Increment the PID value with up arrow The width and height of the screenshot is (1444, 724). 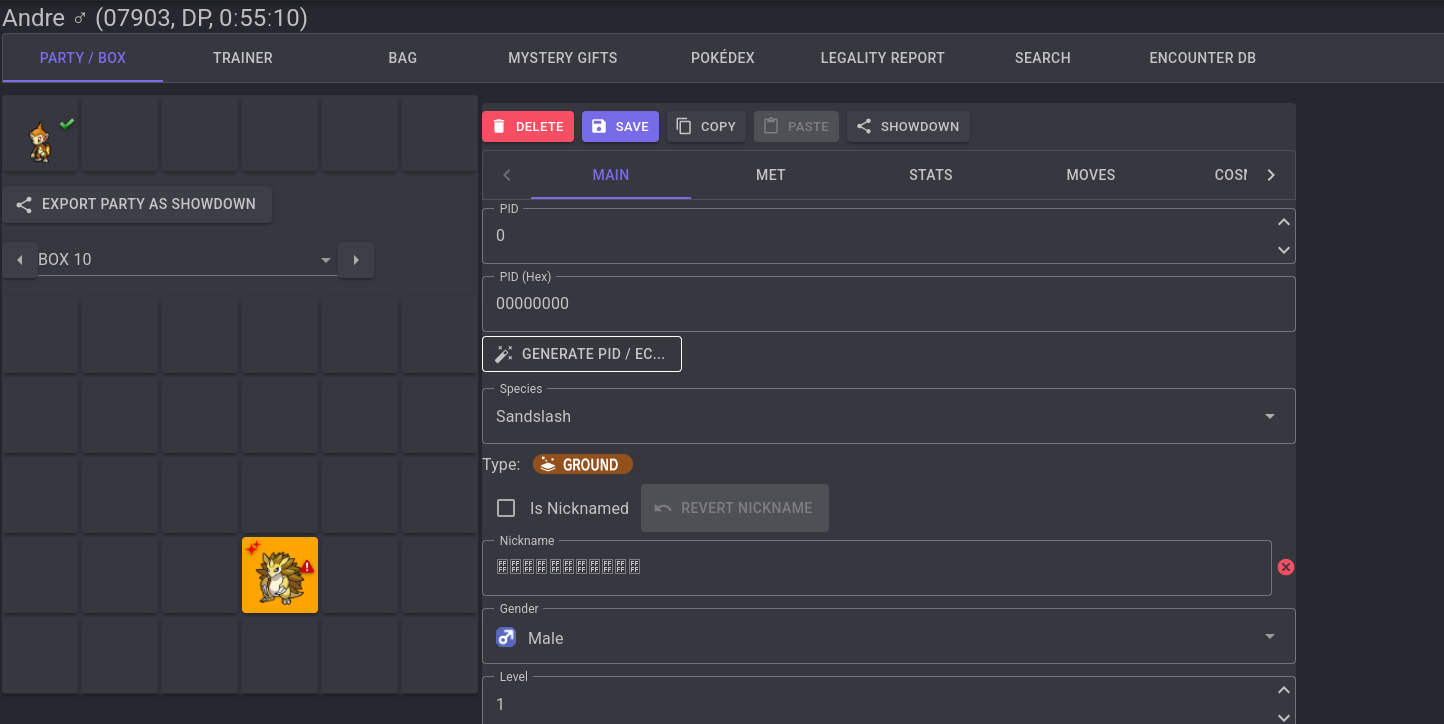pos(1284,223)
